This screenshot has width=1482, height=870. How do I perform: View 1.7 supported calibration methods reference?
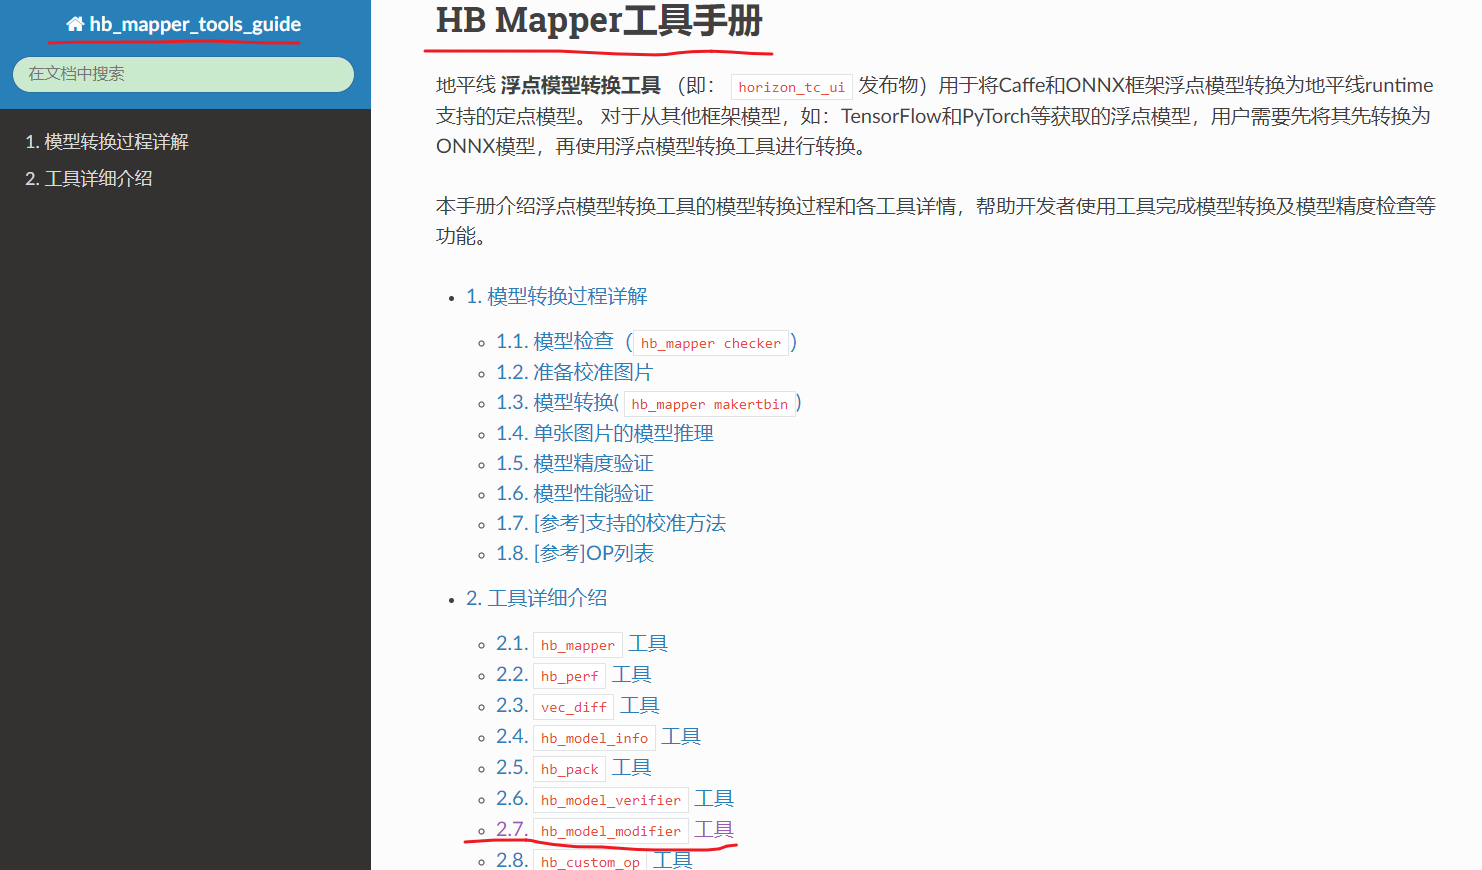(x=610, y=524)
